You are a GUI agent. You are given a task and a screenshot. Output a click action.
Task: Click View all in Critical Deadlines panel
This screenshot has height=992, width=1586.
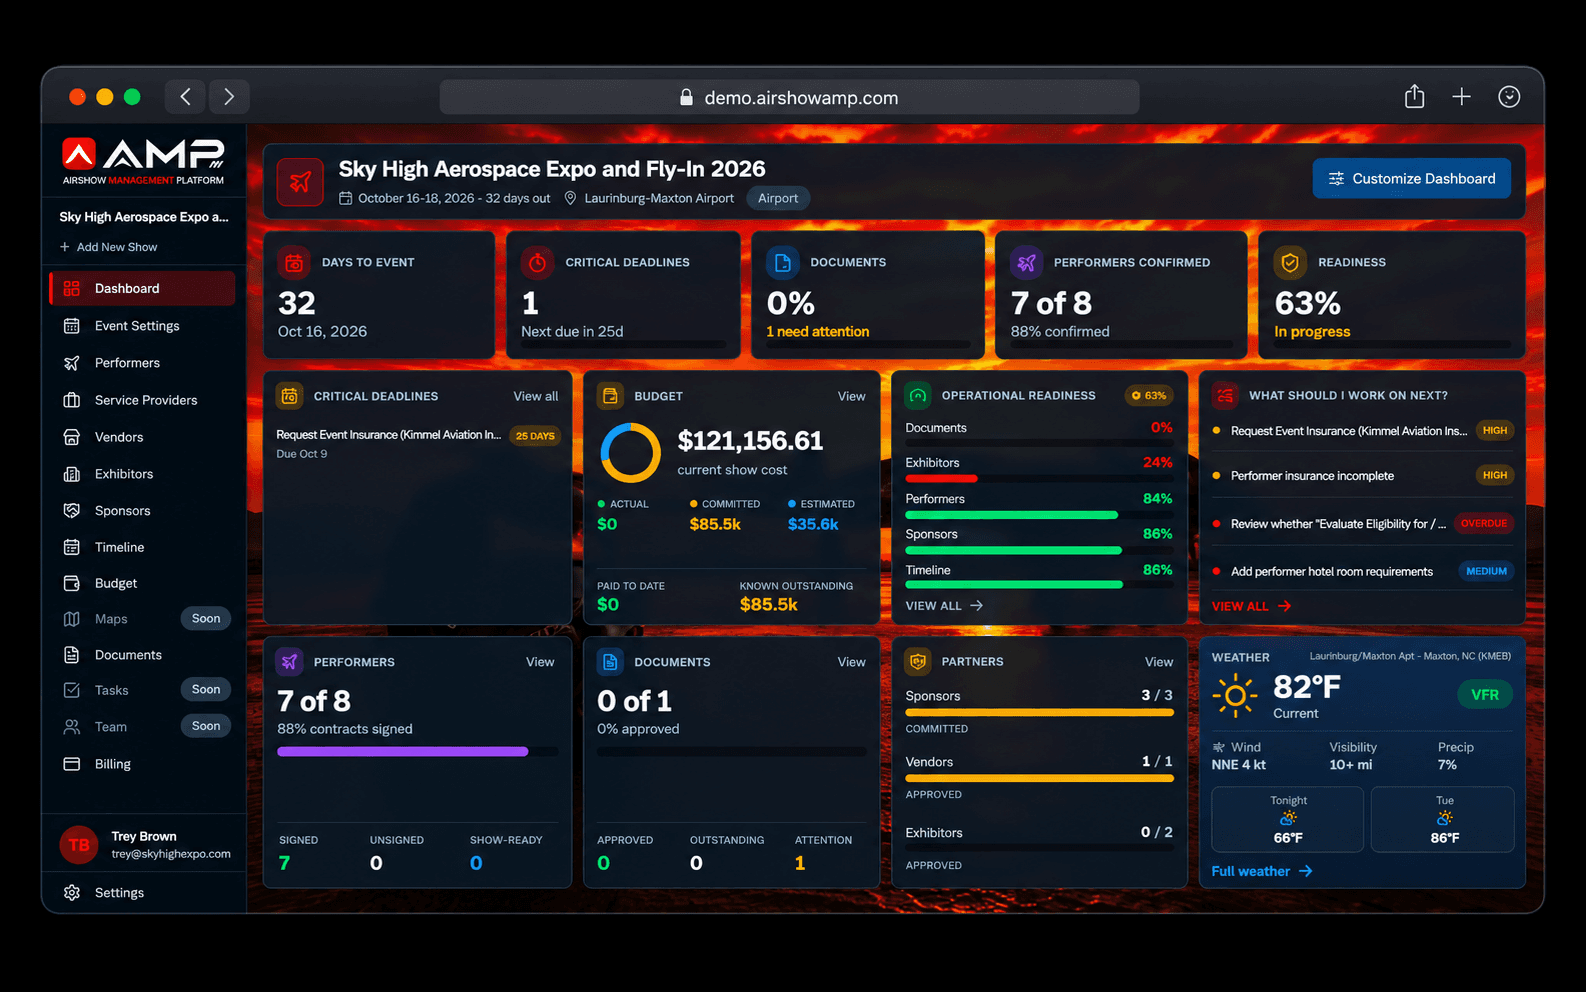pyautogui.click(x=536, y=396)
